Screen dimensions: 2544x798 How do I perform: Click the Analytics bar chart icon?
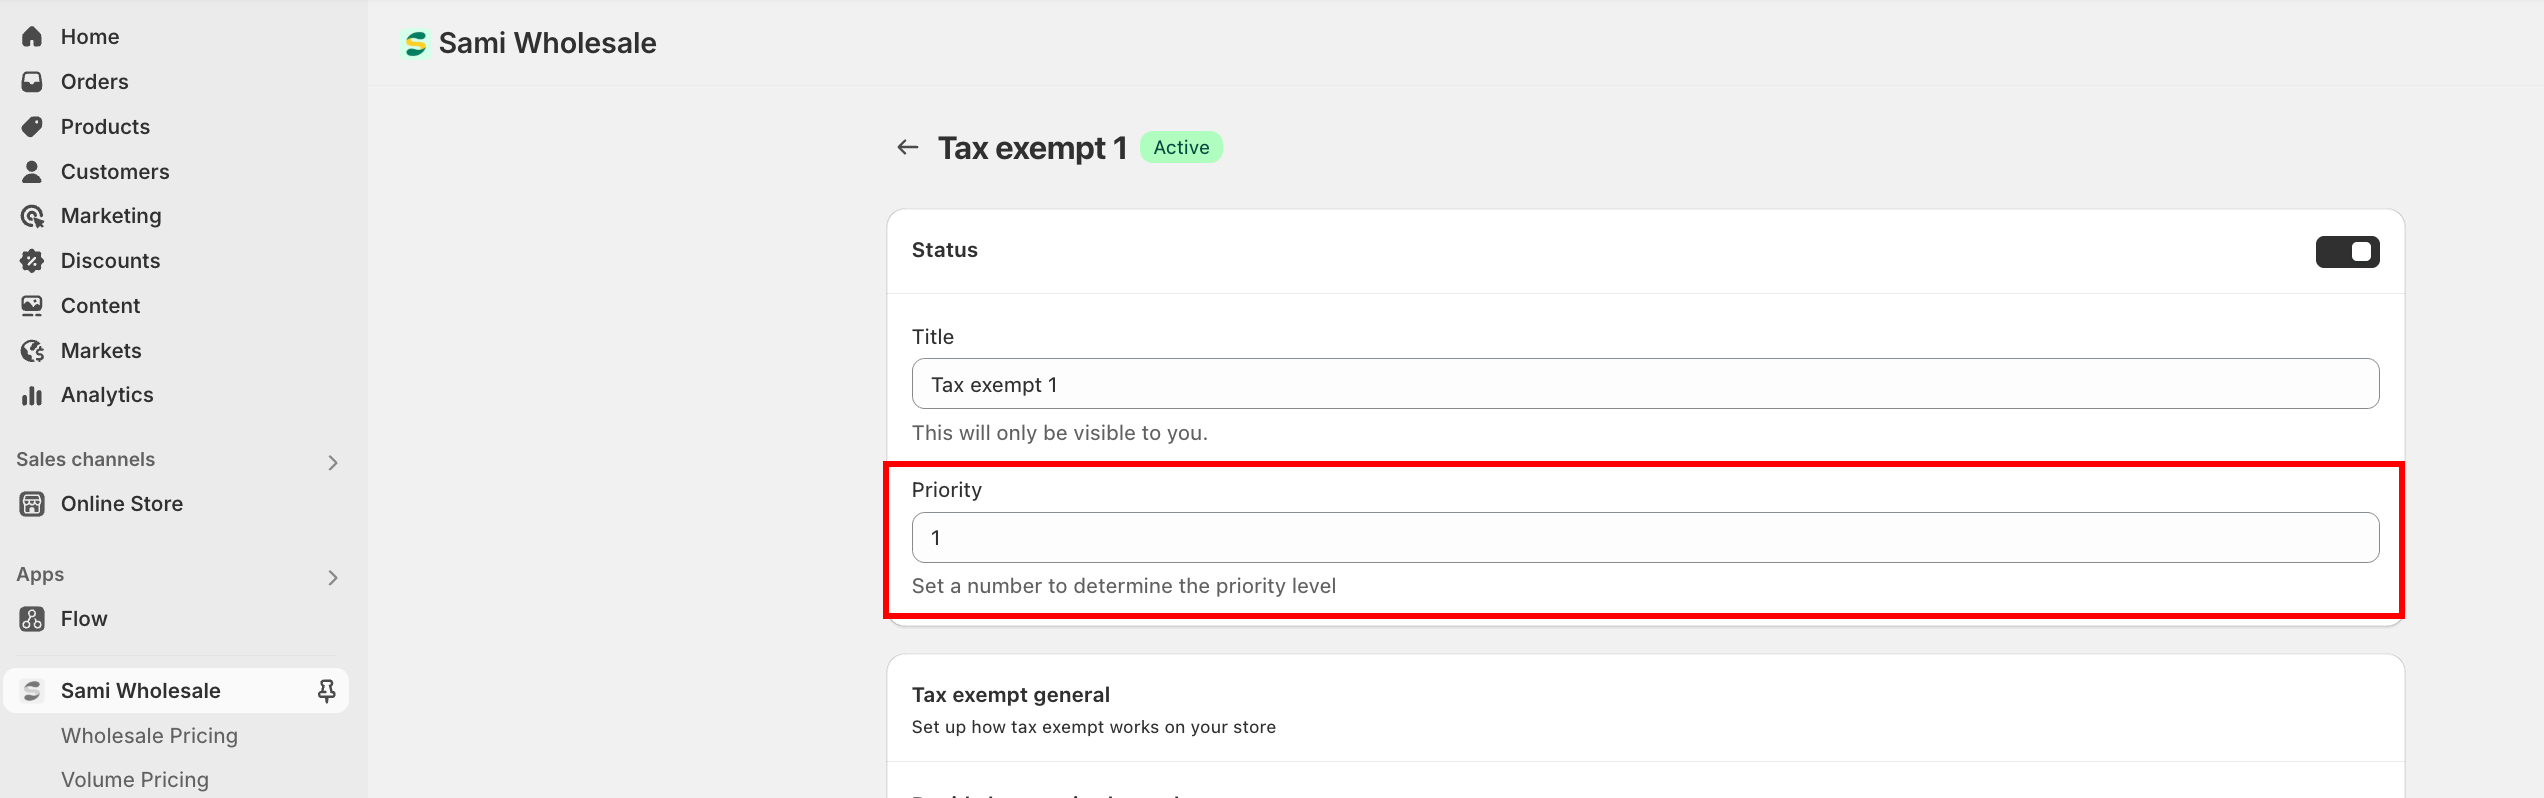[x=32, y=395]
